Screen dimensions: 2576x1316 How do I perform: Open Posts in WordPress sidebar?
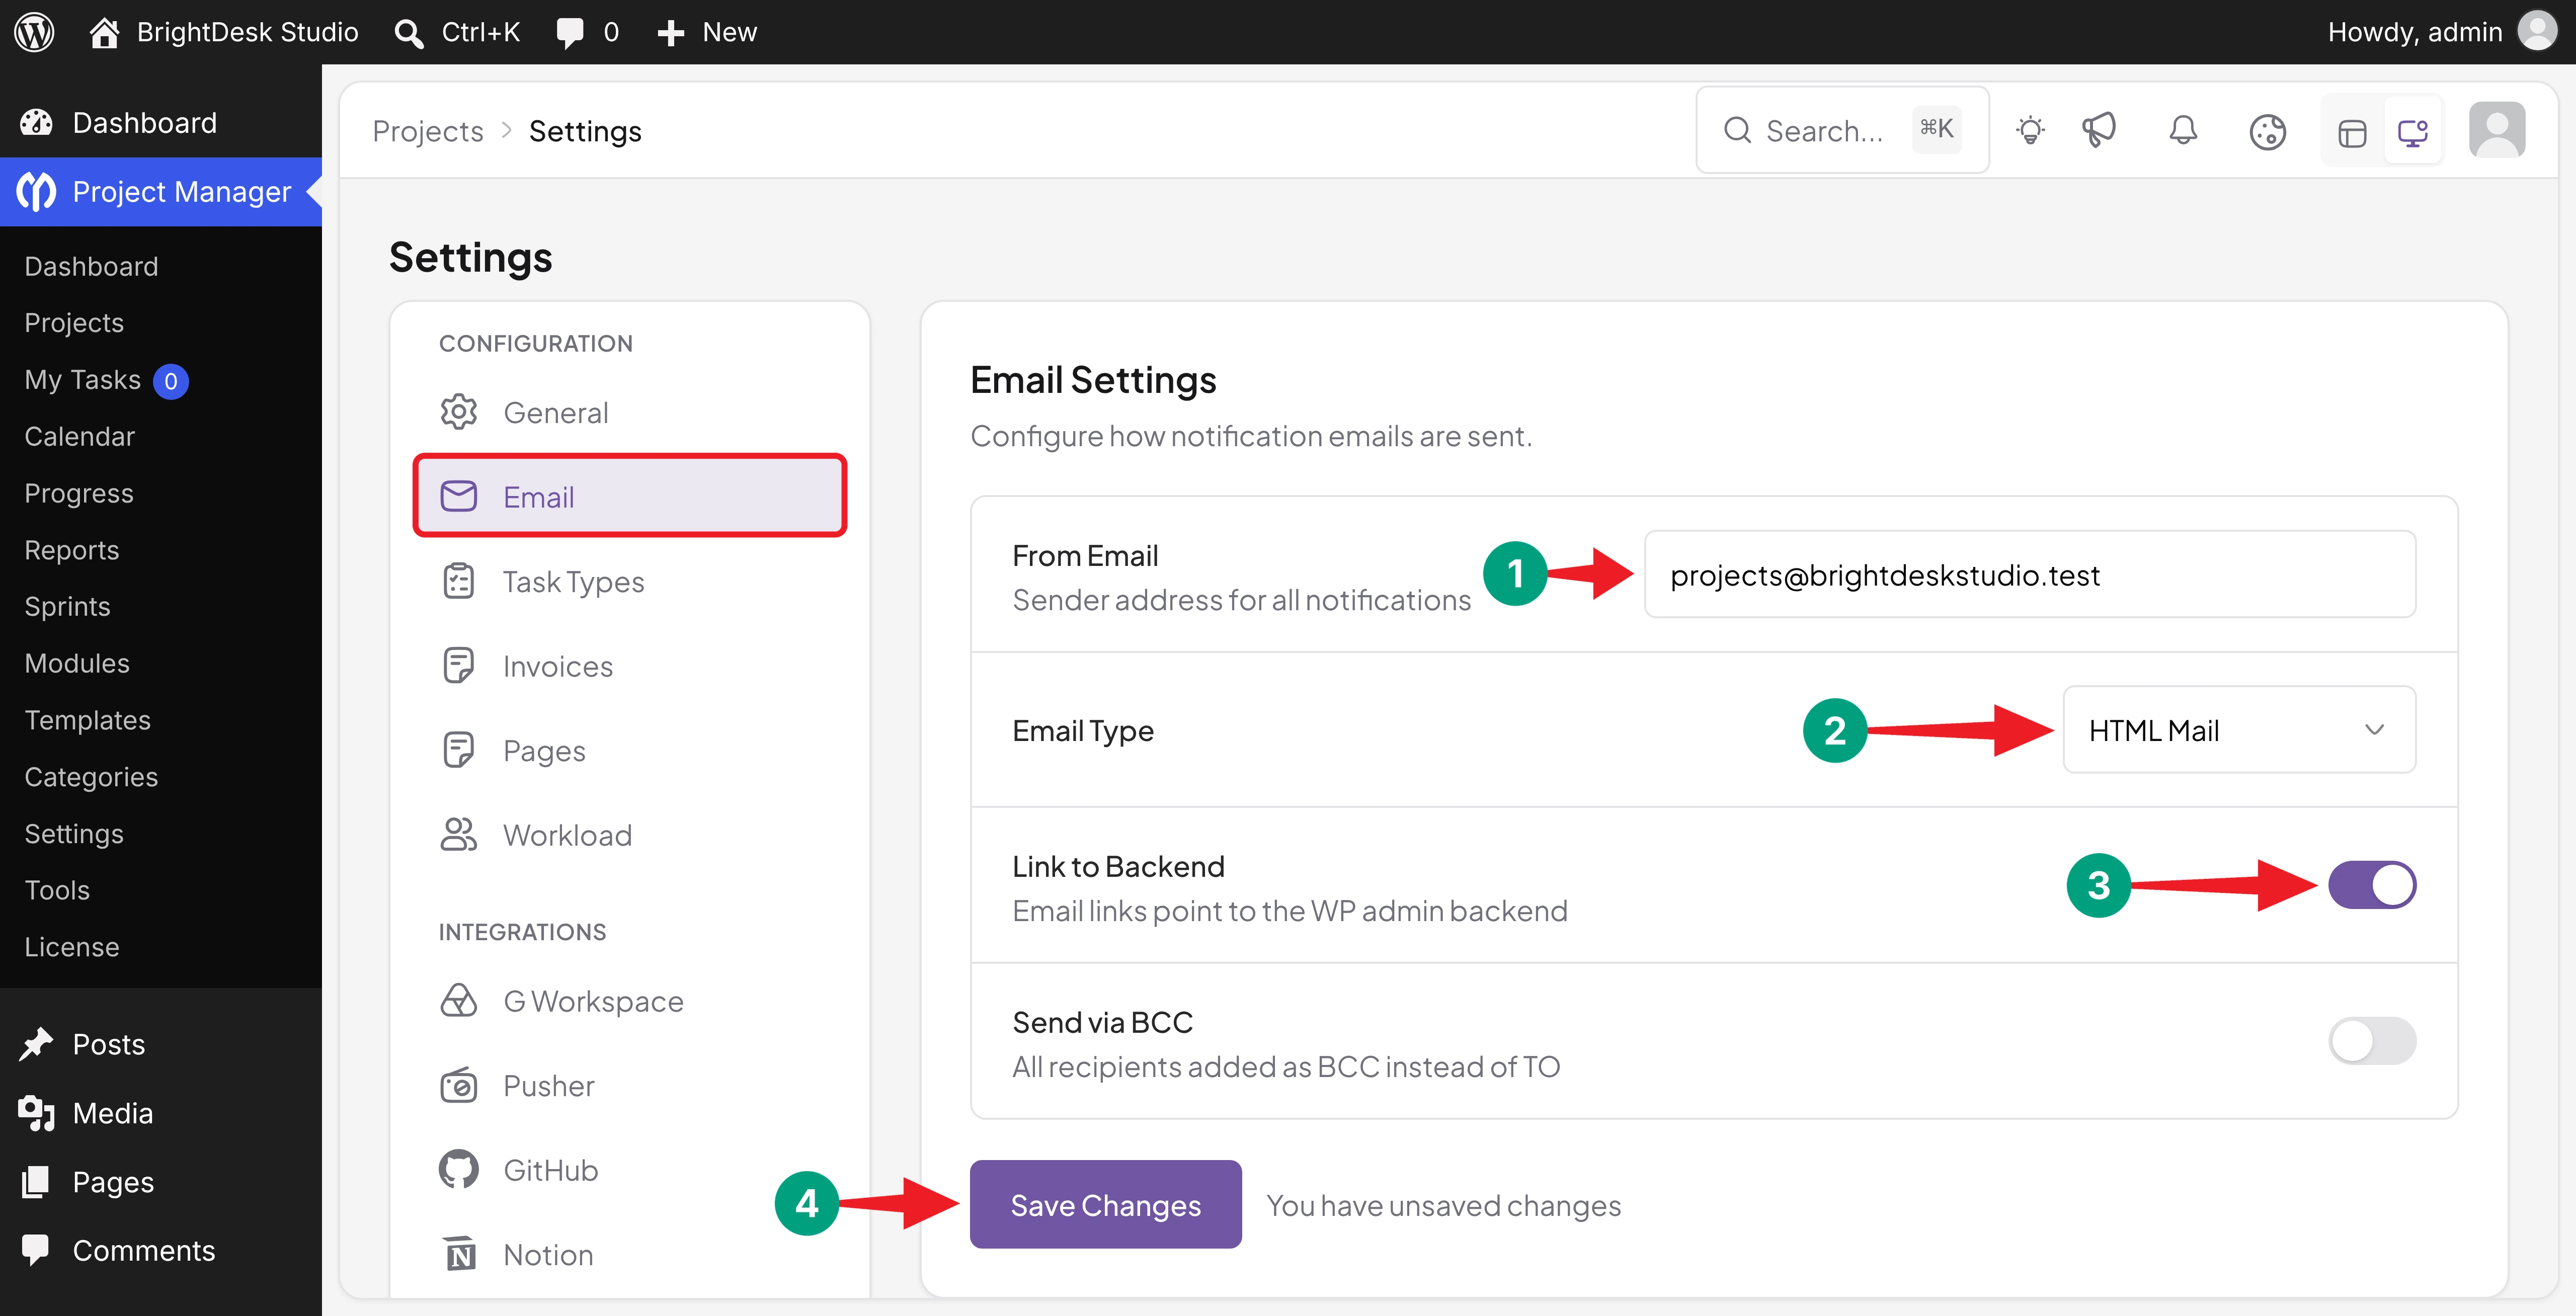point(161,1044)
